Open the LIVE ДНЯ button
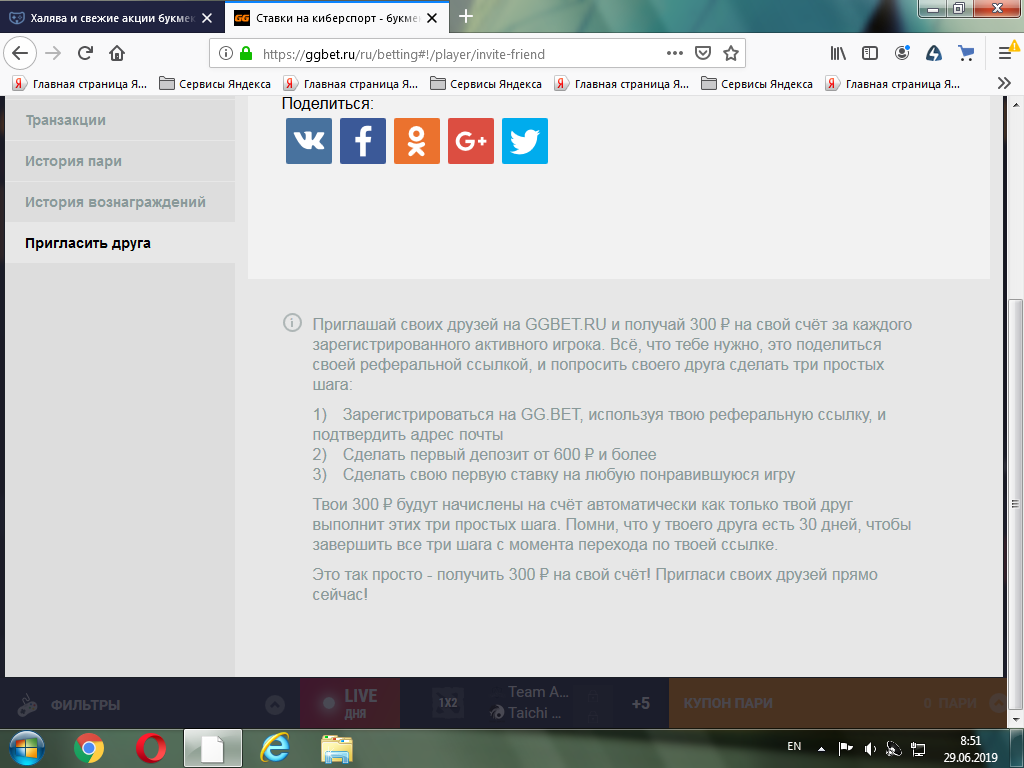Screen dimensions: 1024x768 point(350,703)
